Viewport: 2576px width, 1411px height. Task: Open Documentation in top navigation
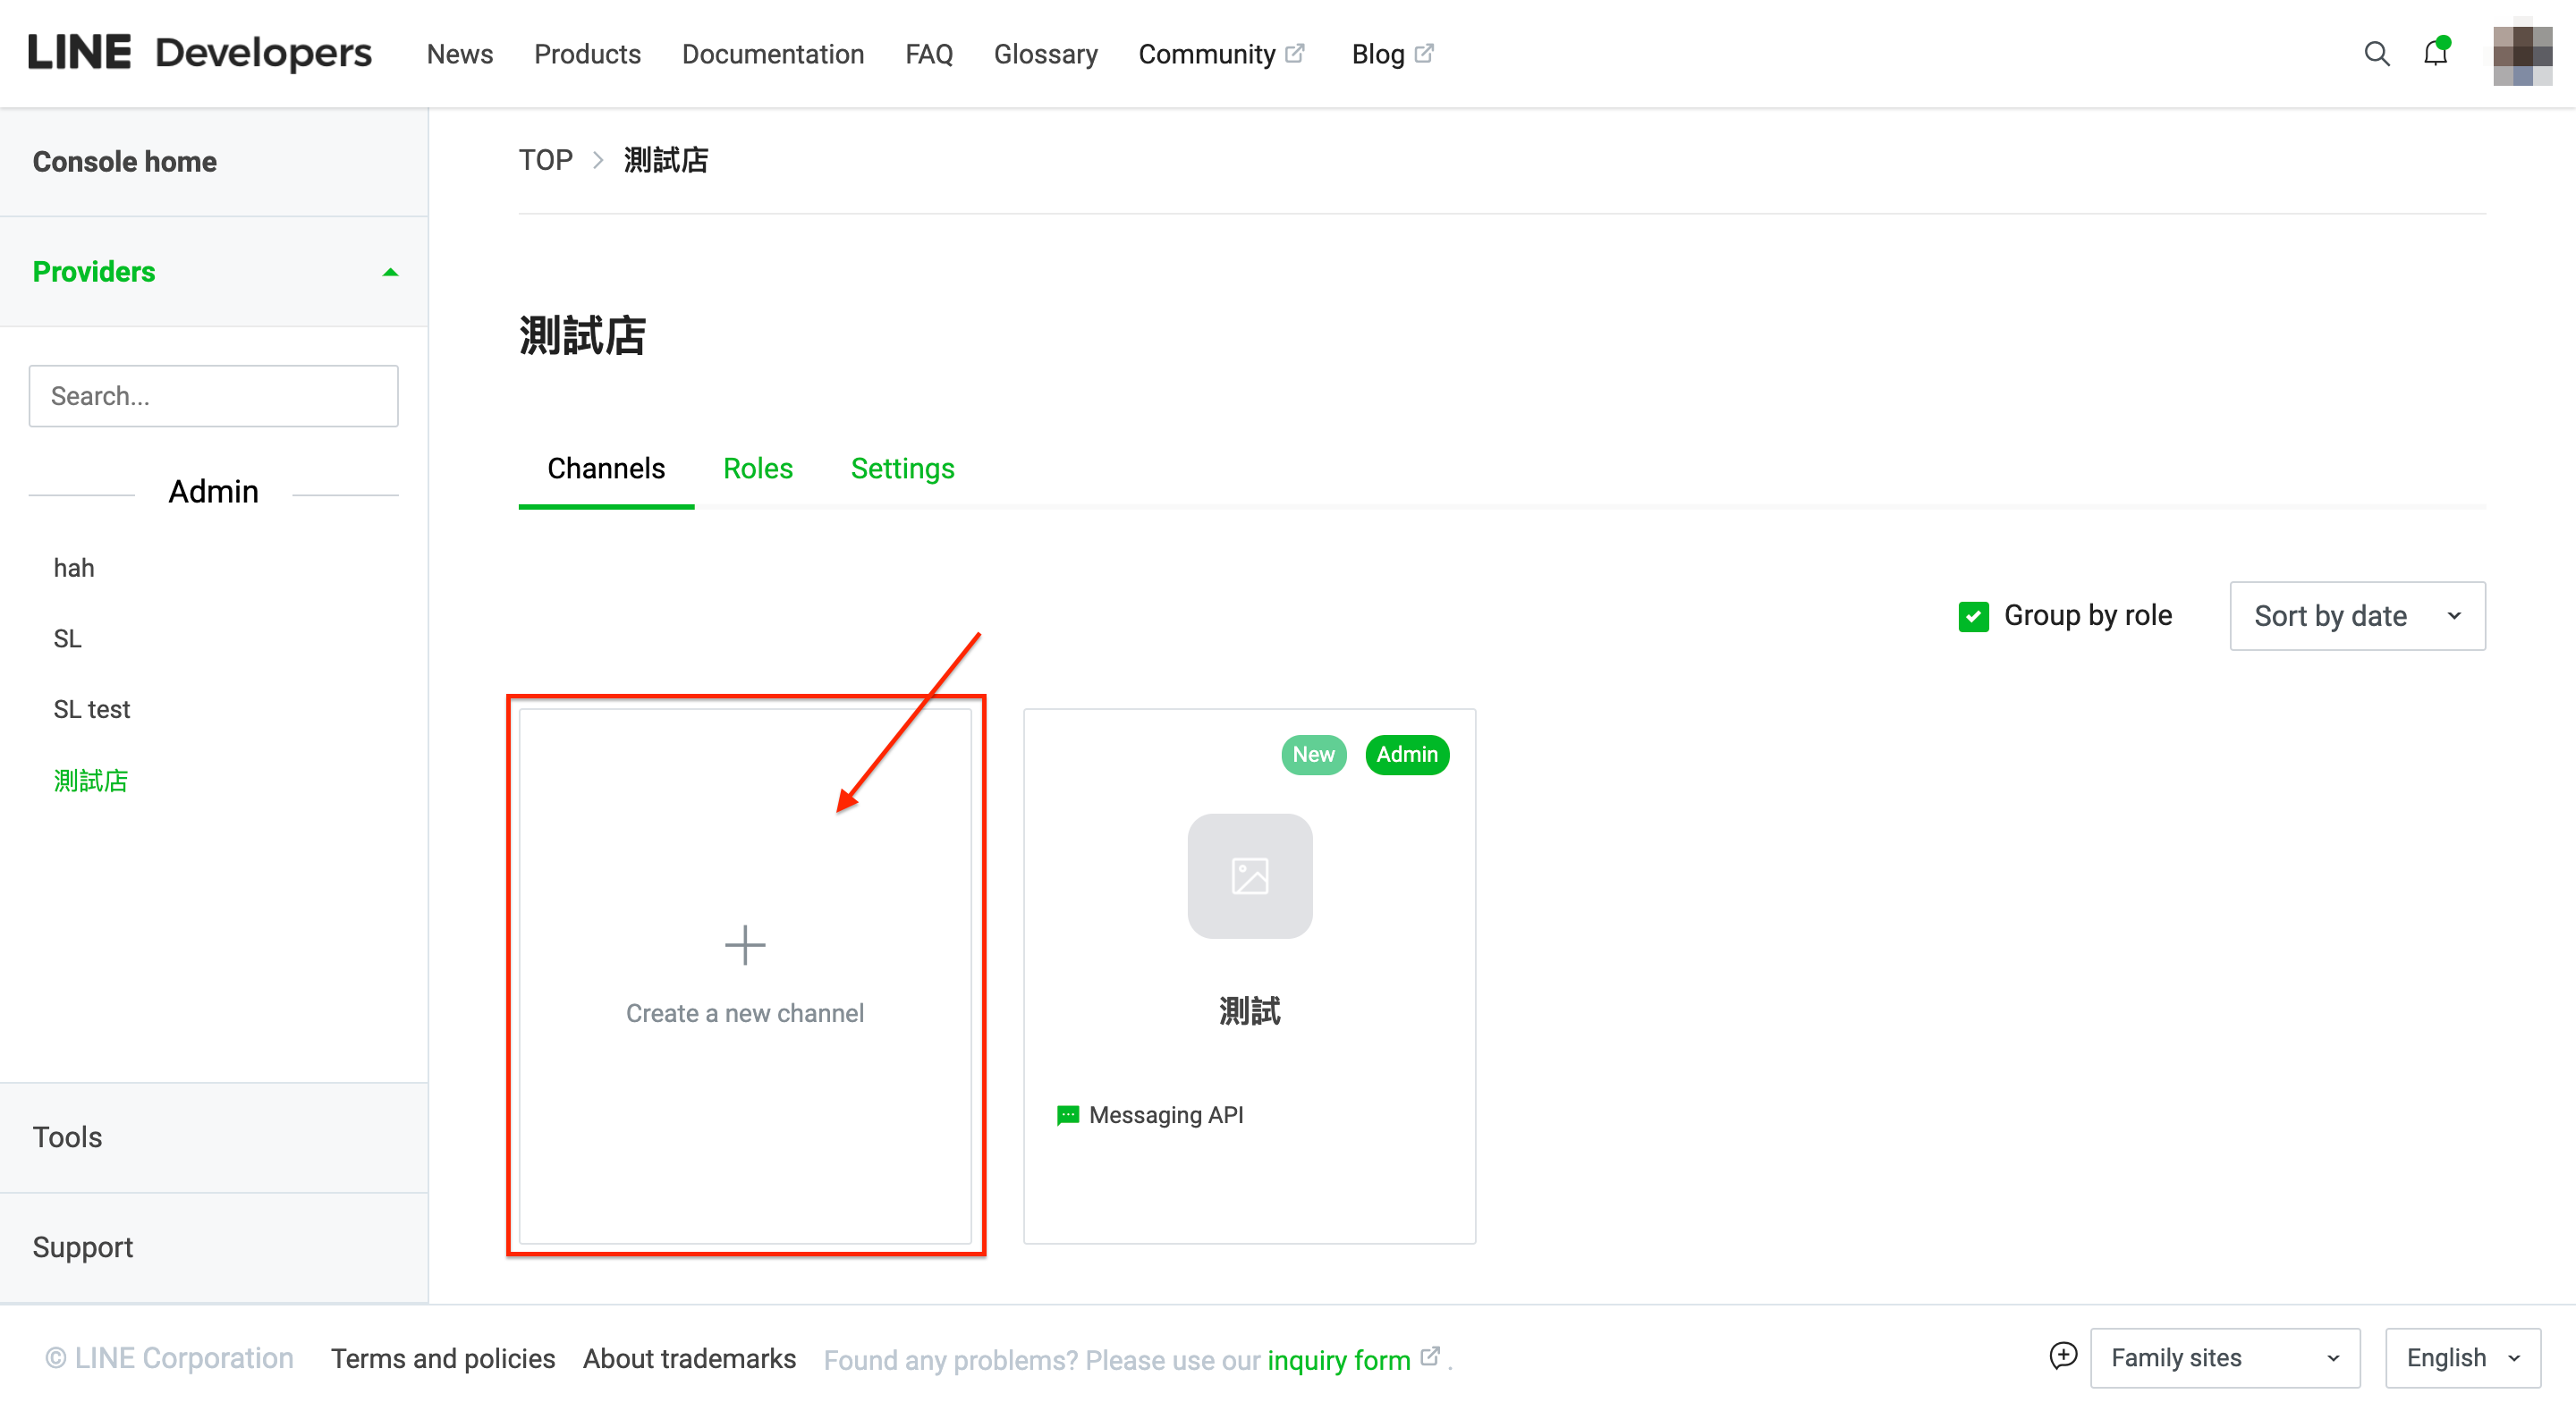click(772, 54)
